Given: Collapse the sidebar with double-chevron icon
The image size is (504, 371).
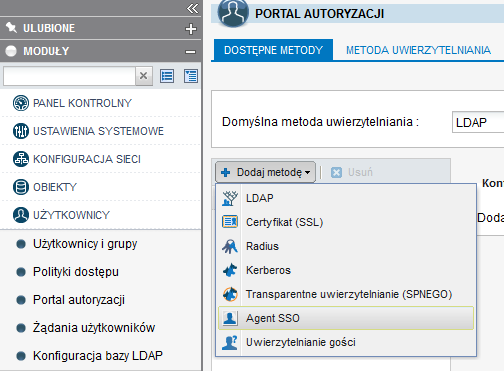Looking at the screenshot, I should [192, 8].
